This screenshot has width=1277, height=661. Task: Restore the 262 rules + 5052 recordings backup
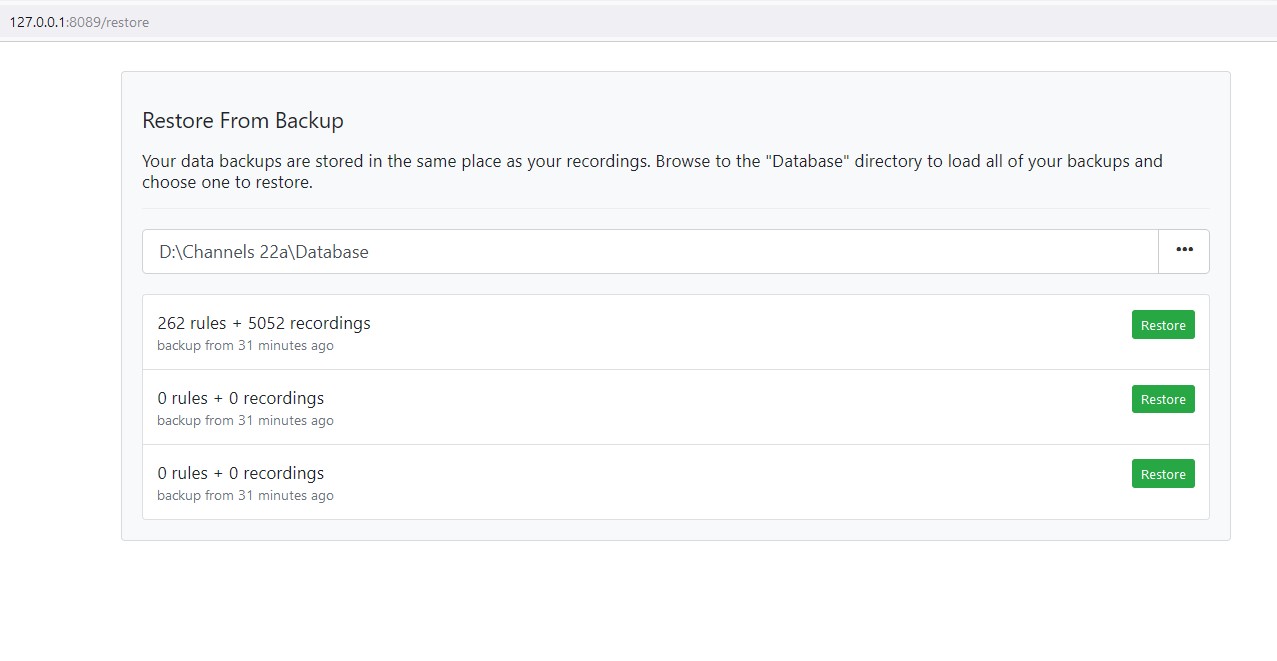(x=1162, y=325)
